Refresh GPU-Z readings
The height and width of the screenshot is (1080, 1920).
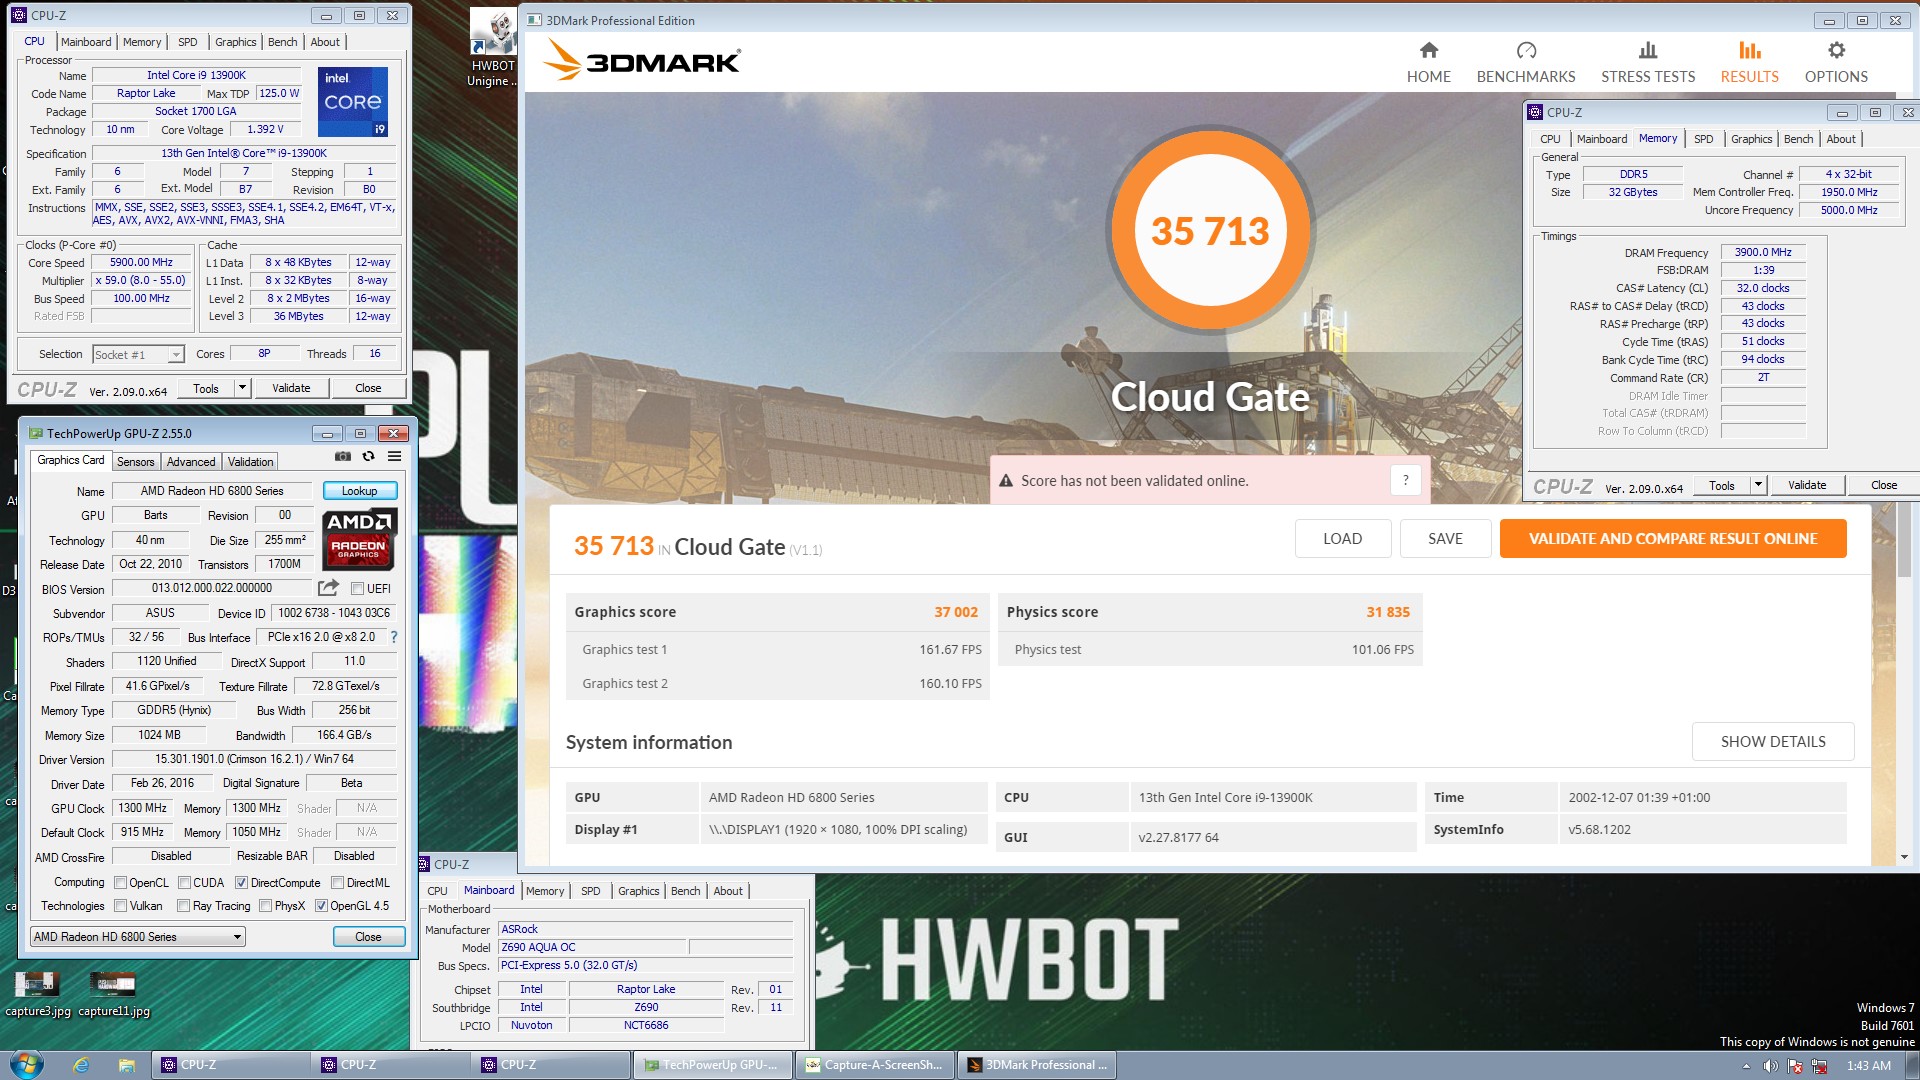coord(368,456)
